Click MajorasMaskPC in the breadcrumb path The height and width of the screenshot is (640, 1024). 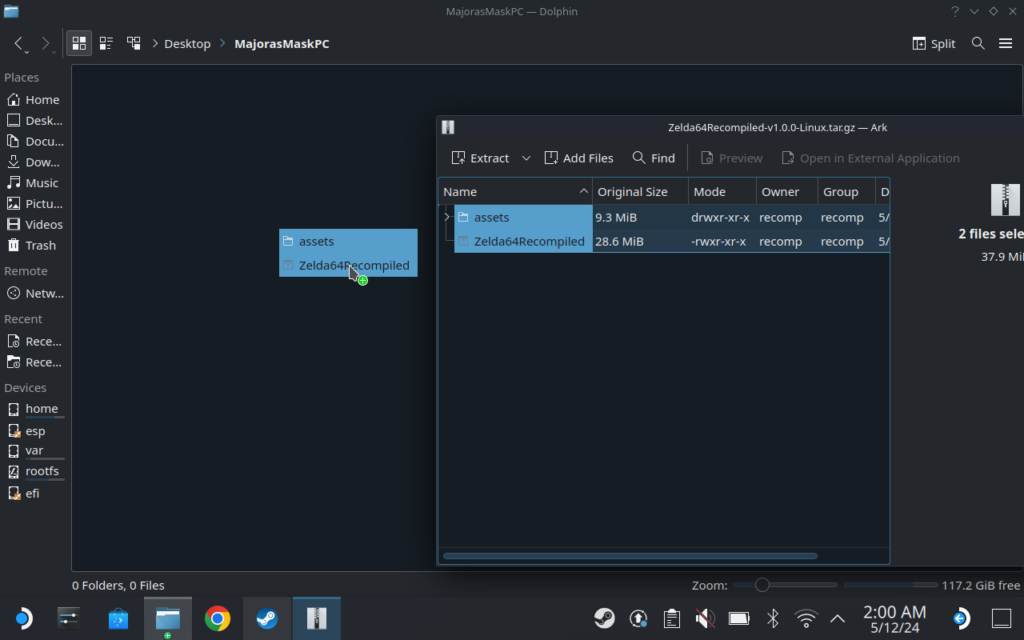[281, 44]
